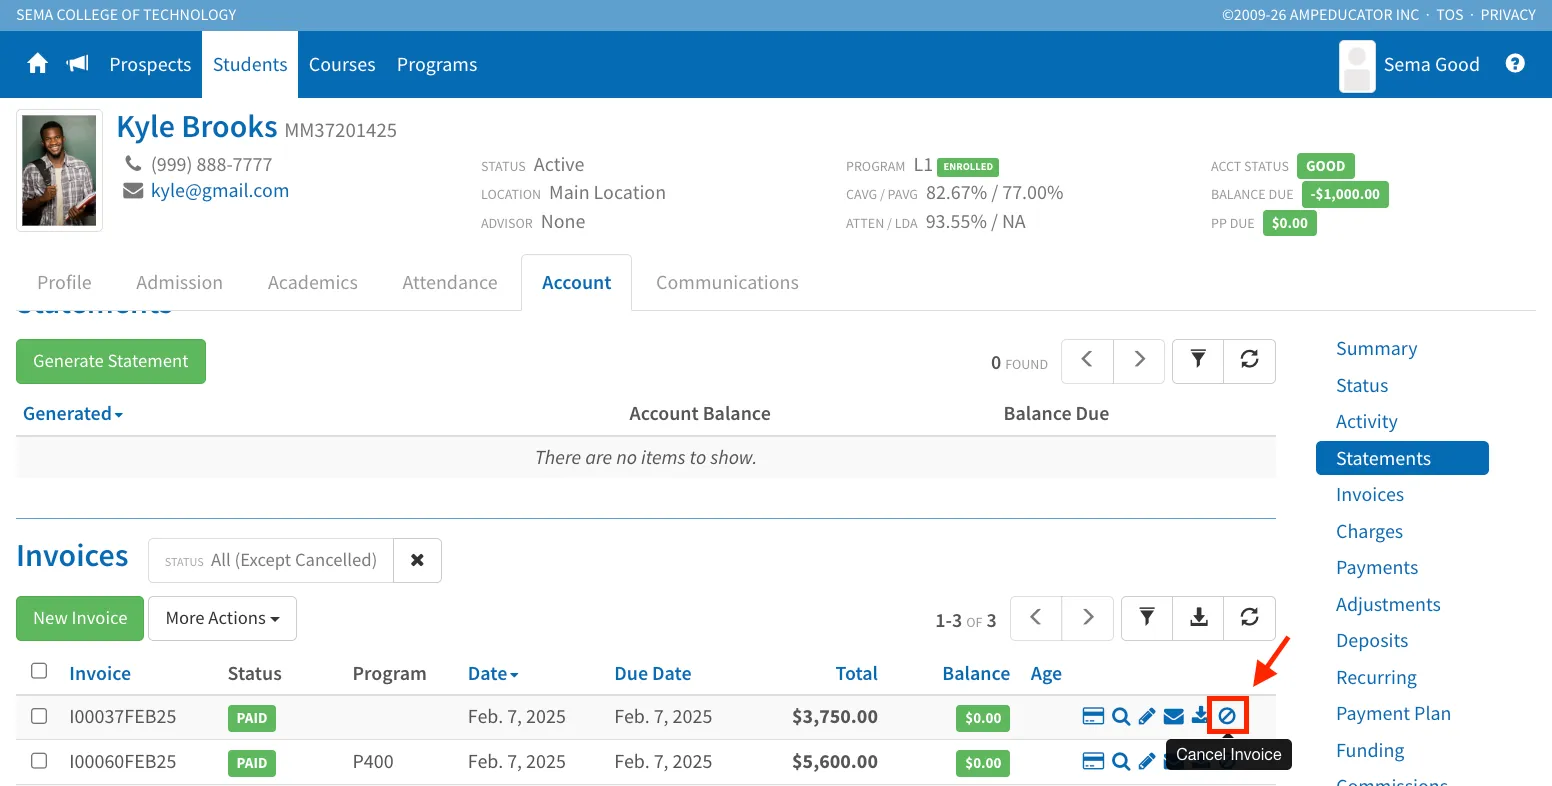Open the Prospects menu
1552x786 pixels.
click(x=150, y=64)
